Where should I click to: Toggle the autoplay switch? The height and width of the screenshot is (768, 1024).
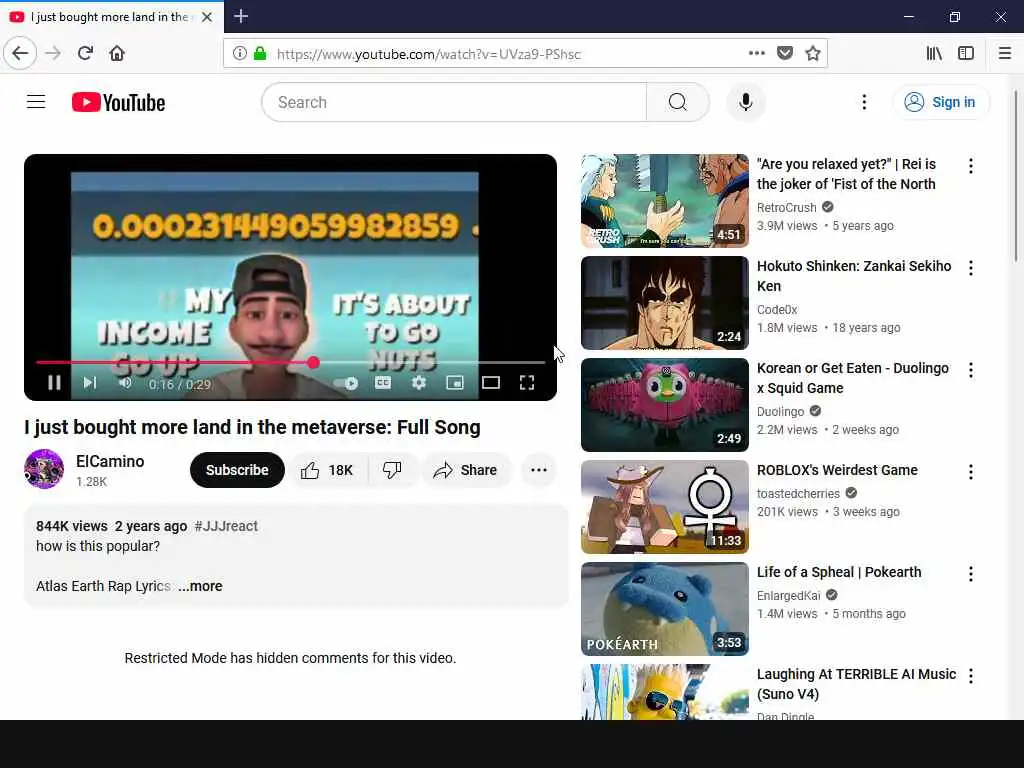345,383
